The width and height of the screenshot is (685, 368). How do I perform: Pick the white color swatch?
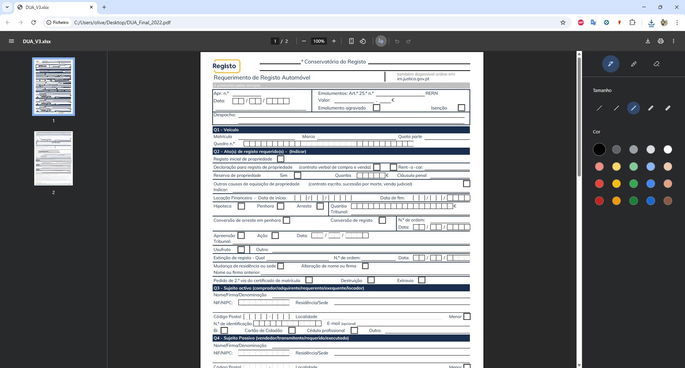click(x=668, y=149)
